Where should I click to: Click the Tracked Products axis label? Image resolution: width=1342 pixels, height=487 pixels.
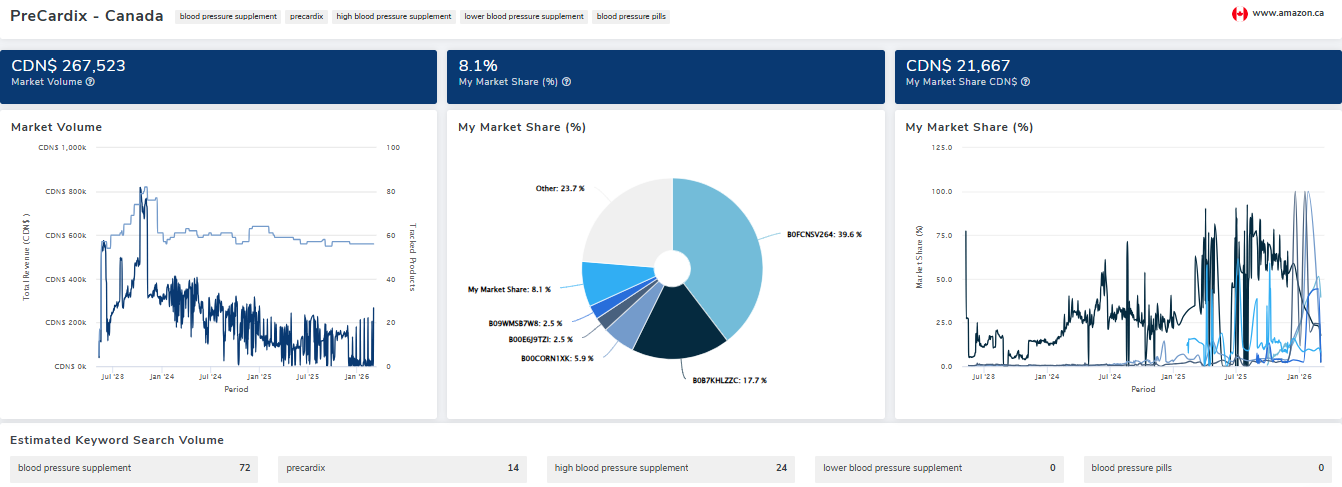(x=412, y=256)
